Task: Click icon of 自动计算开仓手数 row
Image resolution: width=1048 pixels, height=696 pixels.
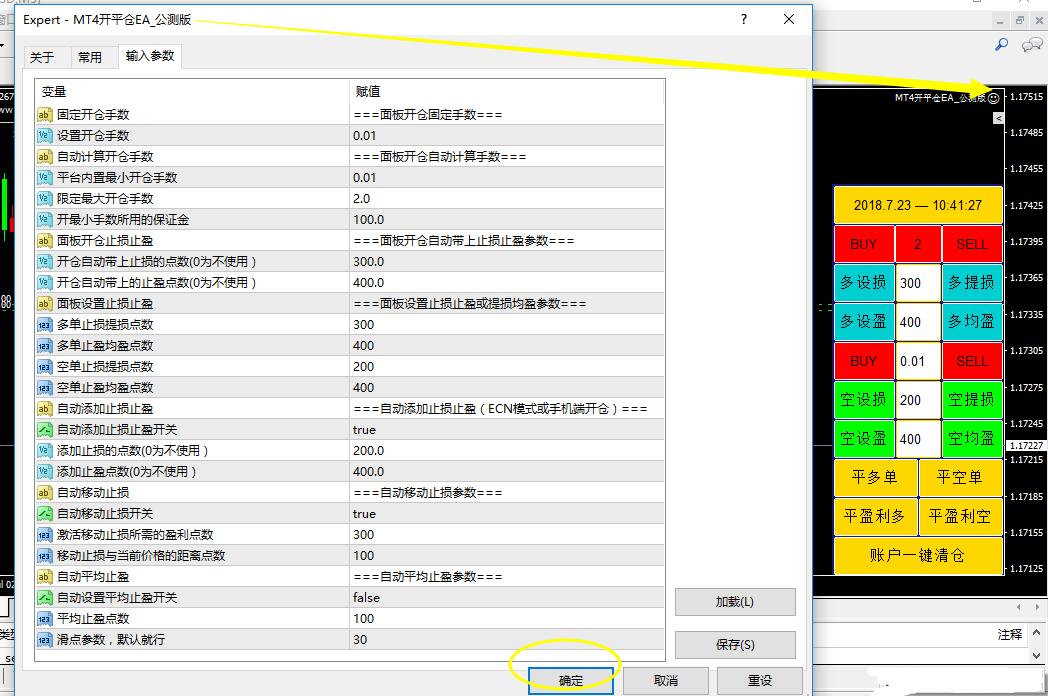Action: click(45, 157)
